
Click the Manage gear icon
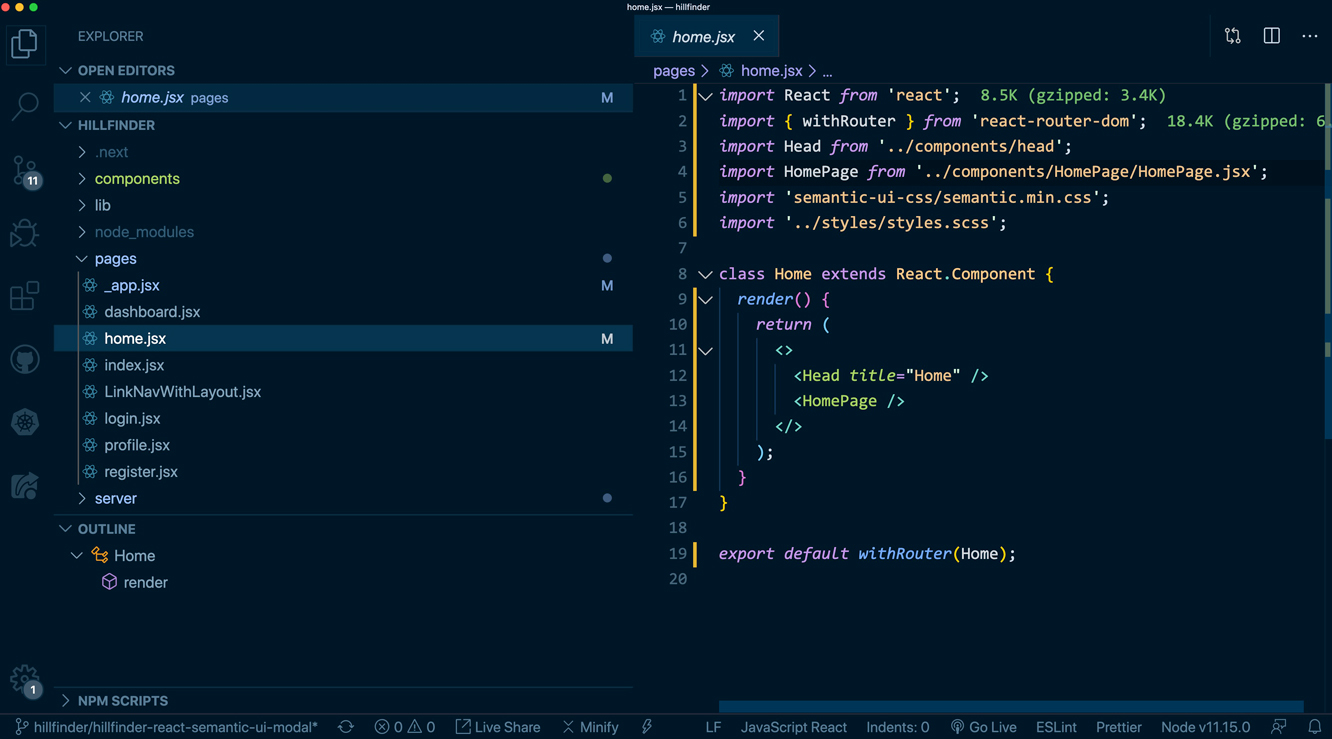24,680
